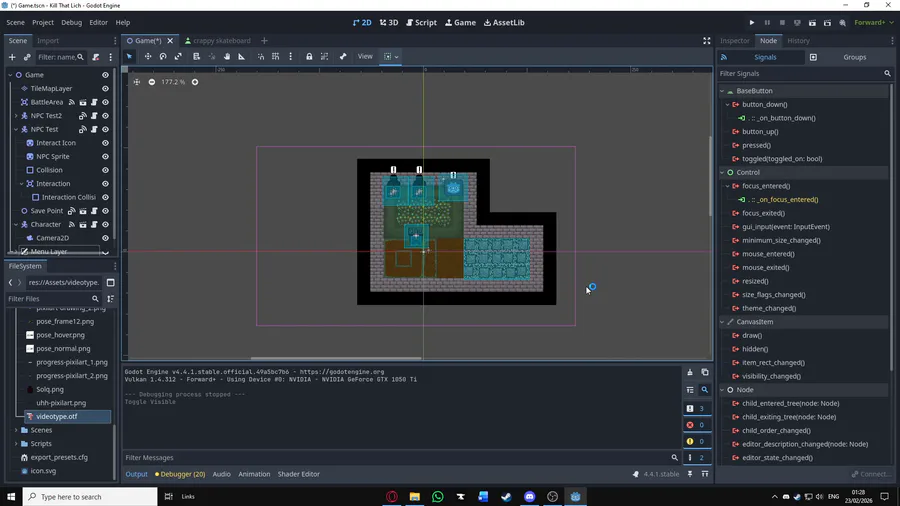The image size is (900, 506).
Task: Expand the Scenes folder in FileSystem
Action: click(x=16, y=430)
